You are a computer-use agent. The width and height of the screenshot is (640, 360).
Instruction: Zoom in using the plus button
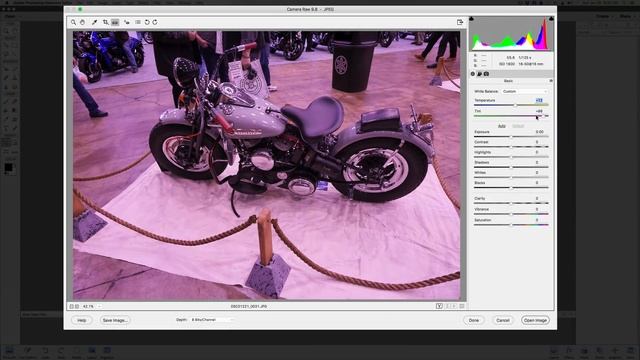(x=77, y=306)
